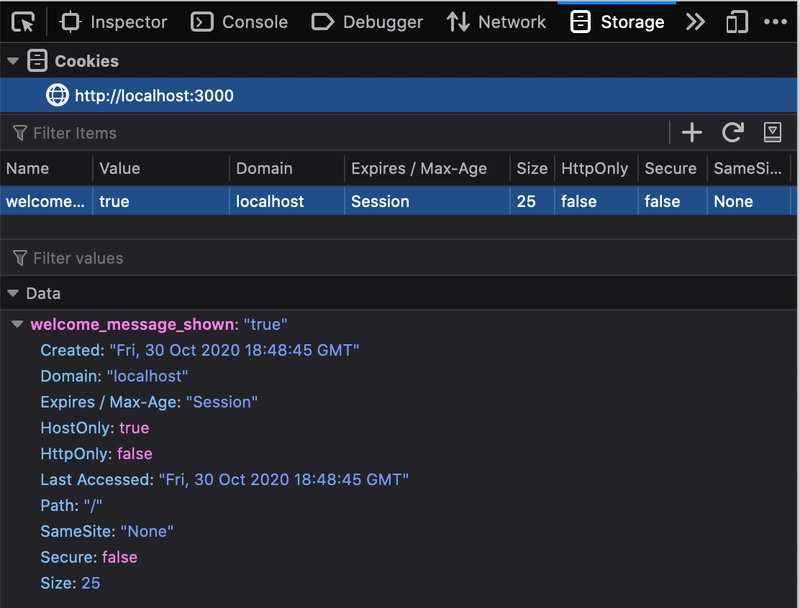Switch to the Network tab

[497, 21]
